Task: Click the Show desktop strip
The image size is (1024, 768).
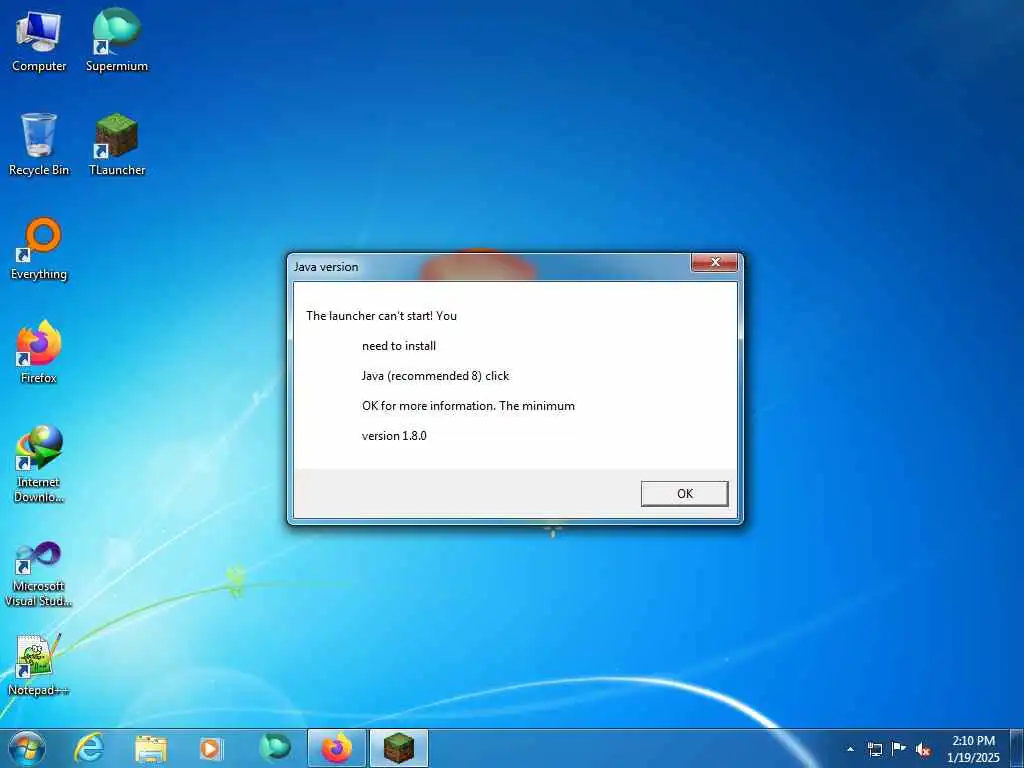Action: 1017,748
